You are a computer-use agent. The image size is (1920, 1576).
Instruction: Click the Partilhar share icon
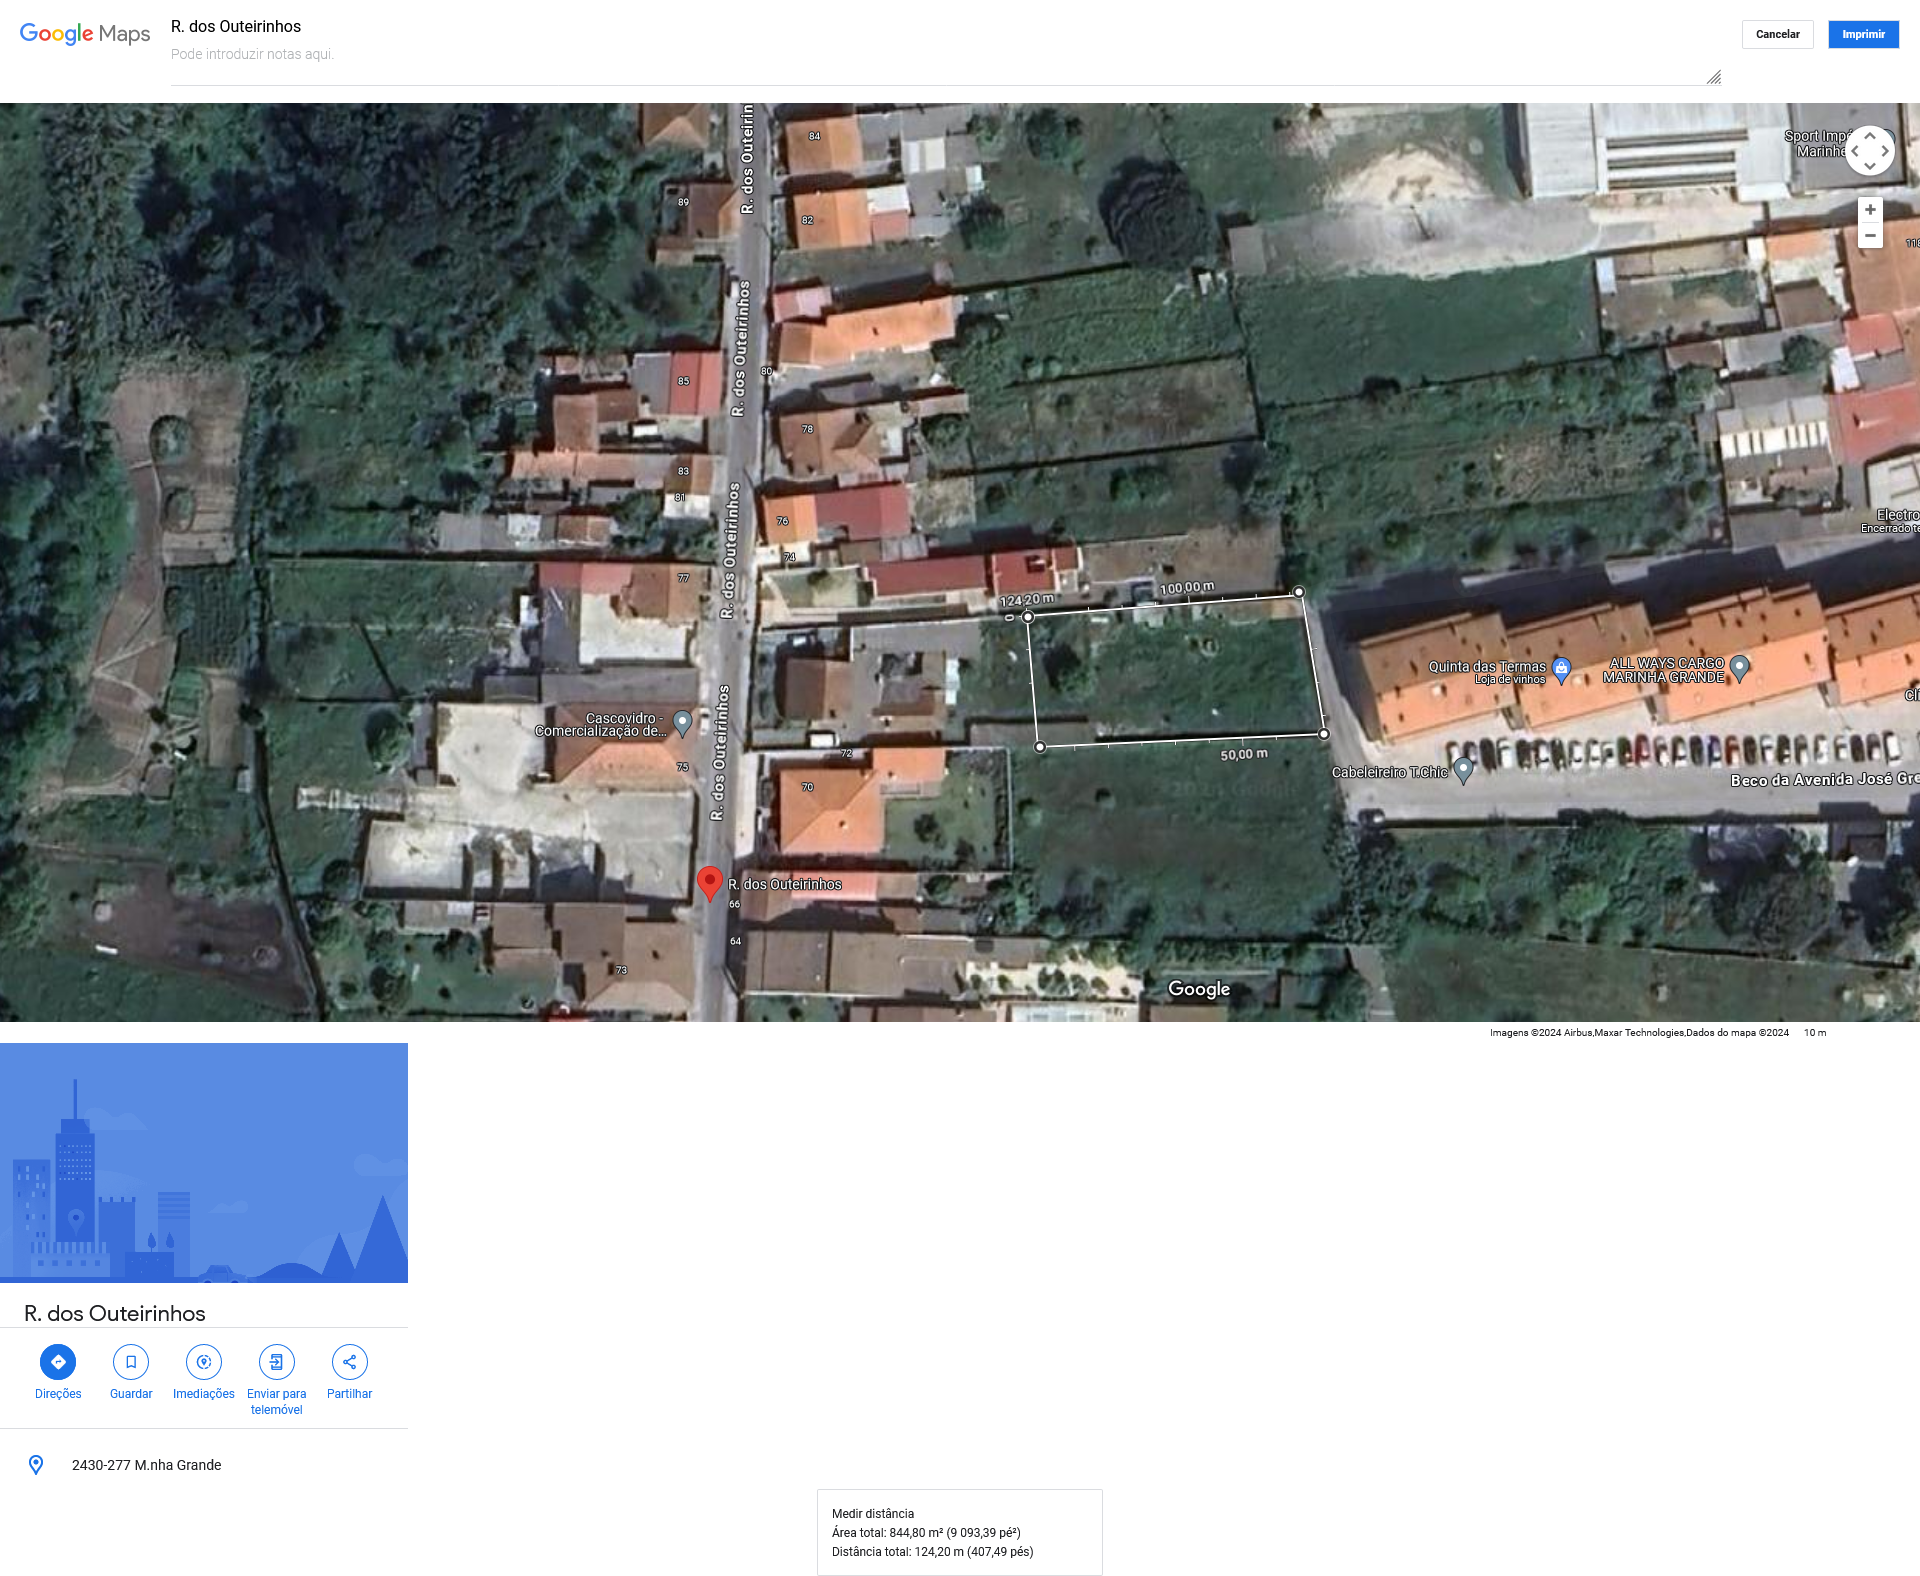pos(349,1362)
